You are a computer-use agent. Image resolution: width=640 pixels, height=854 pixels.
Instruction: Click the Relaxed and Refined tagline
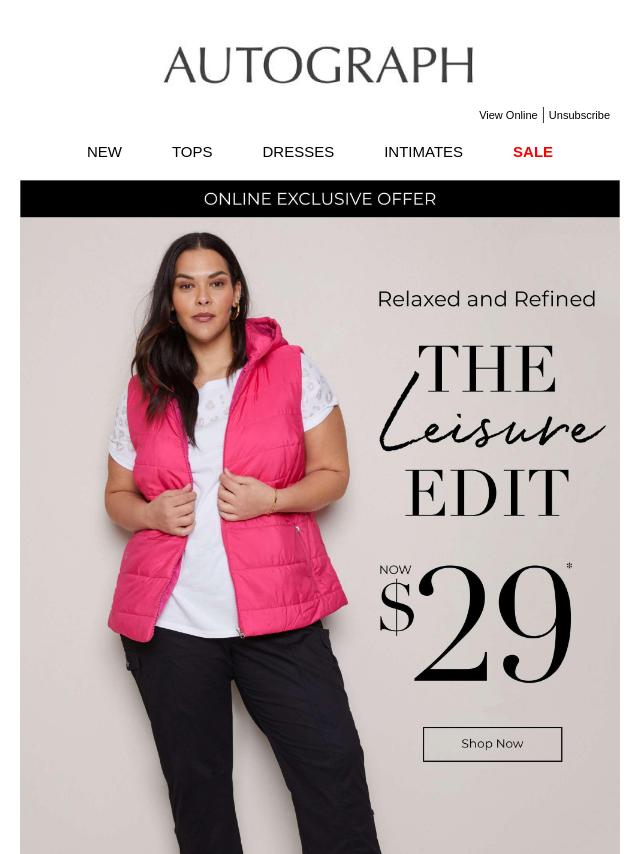pyautogui.click(x=486, y=299)
